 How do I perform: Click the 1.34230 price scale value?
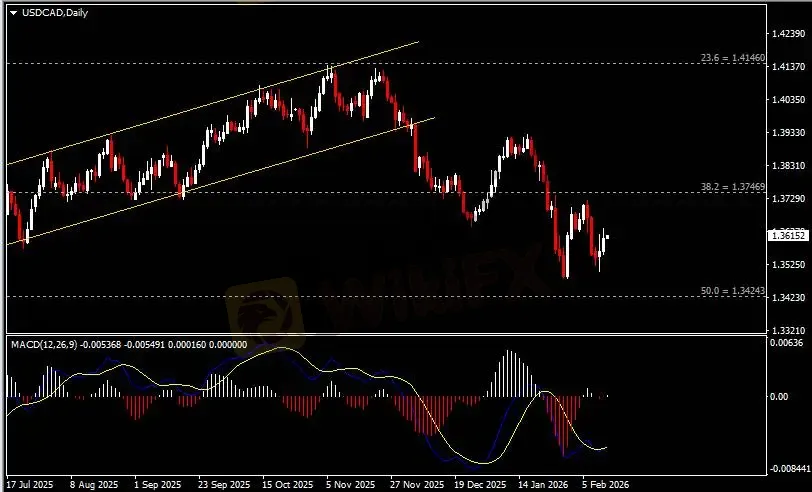pos(788,298)
